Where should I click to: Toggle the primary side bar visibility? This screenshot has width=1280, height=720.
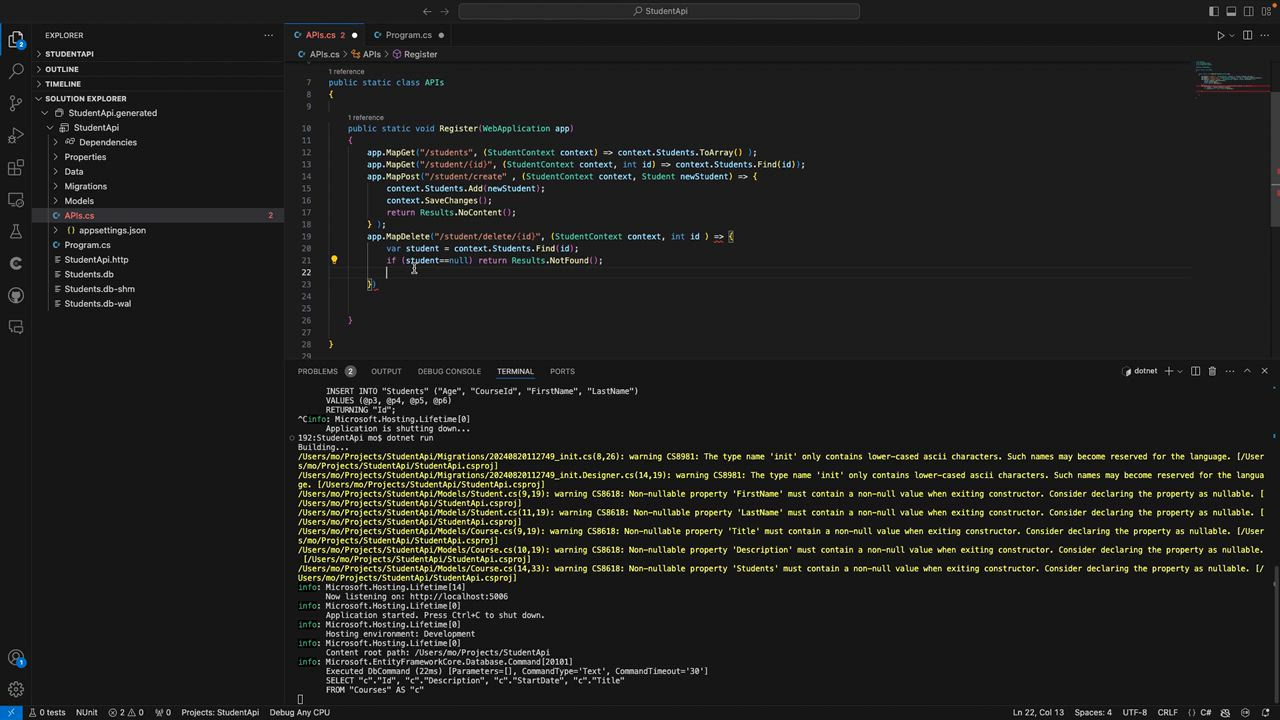point(1214,11)
